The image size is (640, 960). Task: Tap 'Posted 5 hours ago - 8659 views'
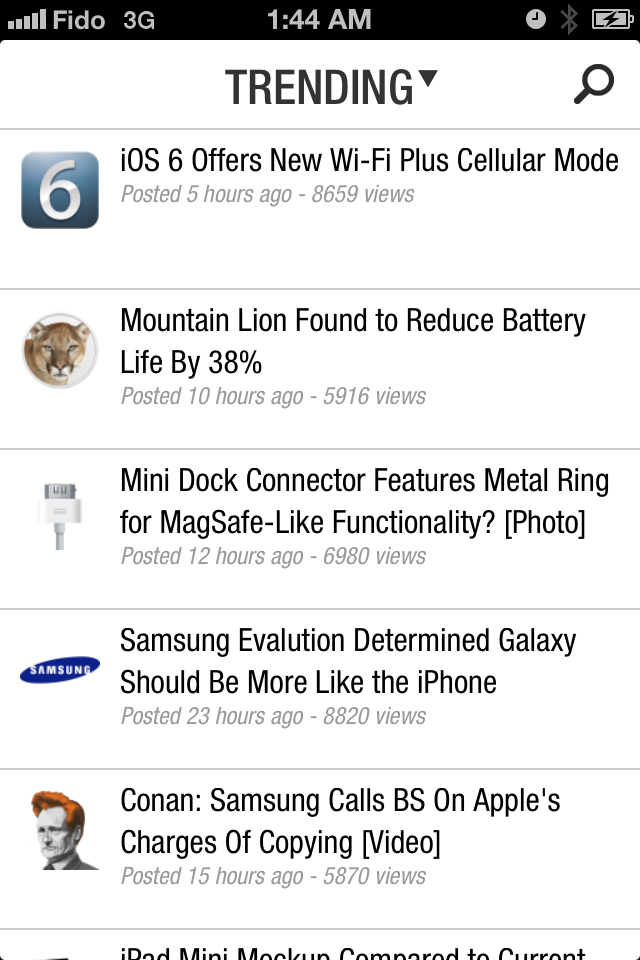267,194
